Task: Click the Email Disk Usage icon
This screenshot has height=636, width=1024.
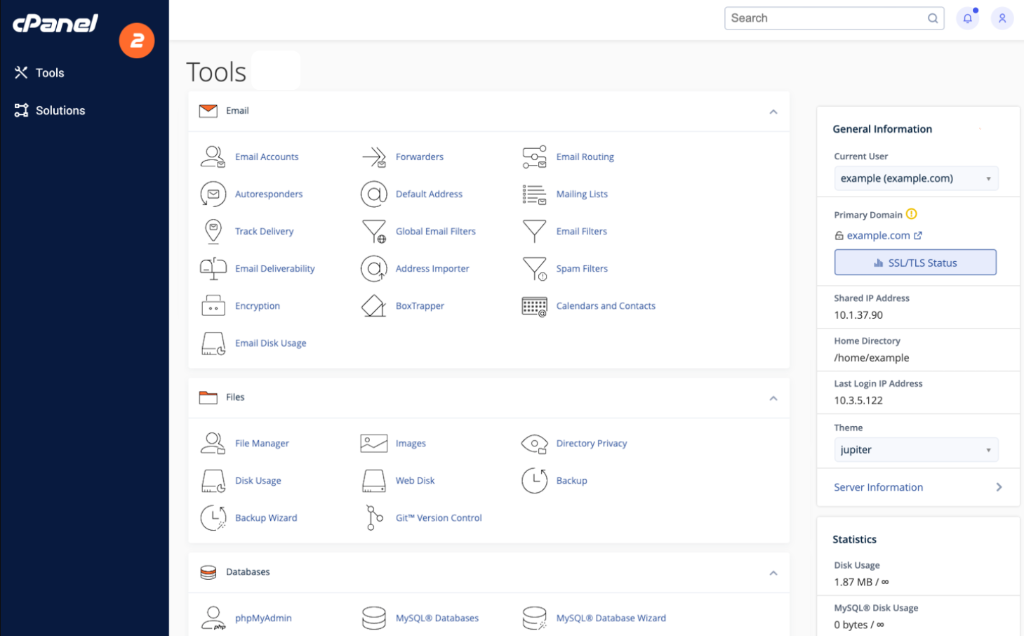Action: pyautogui.click(x=213, y=343)
